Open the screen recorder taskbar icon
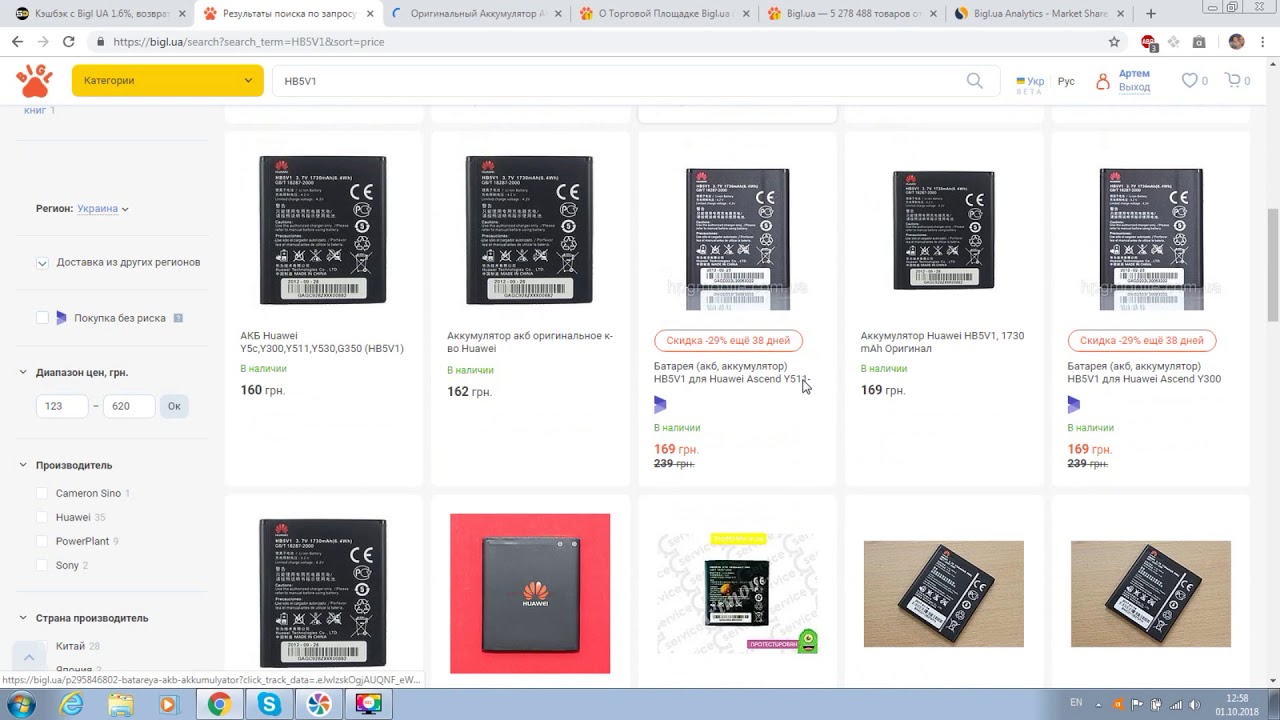1280x720 pixels. tap(368, 705)
